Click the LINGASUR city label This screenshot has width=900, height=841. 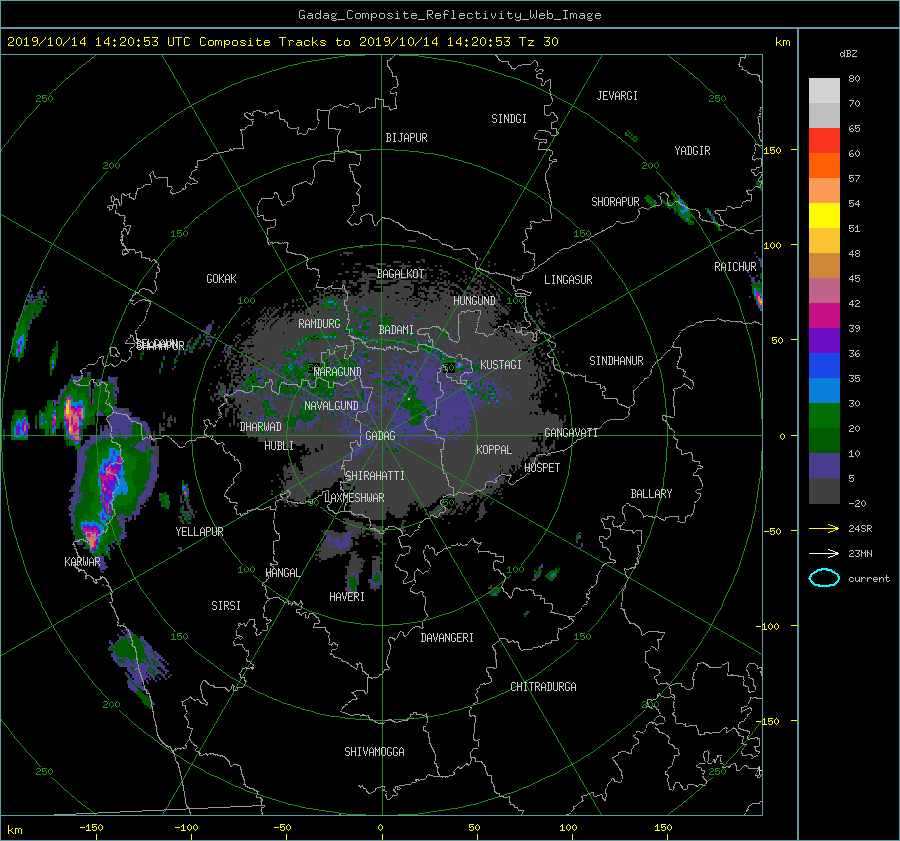tap(568, 280)
